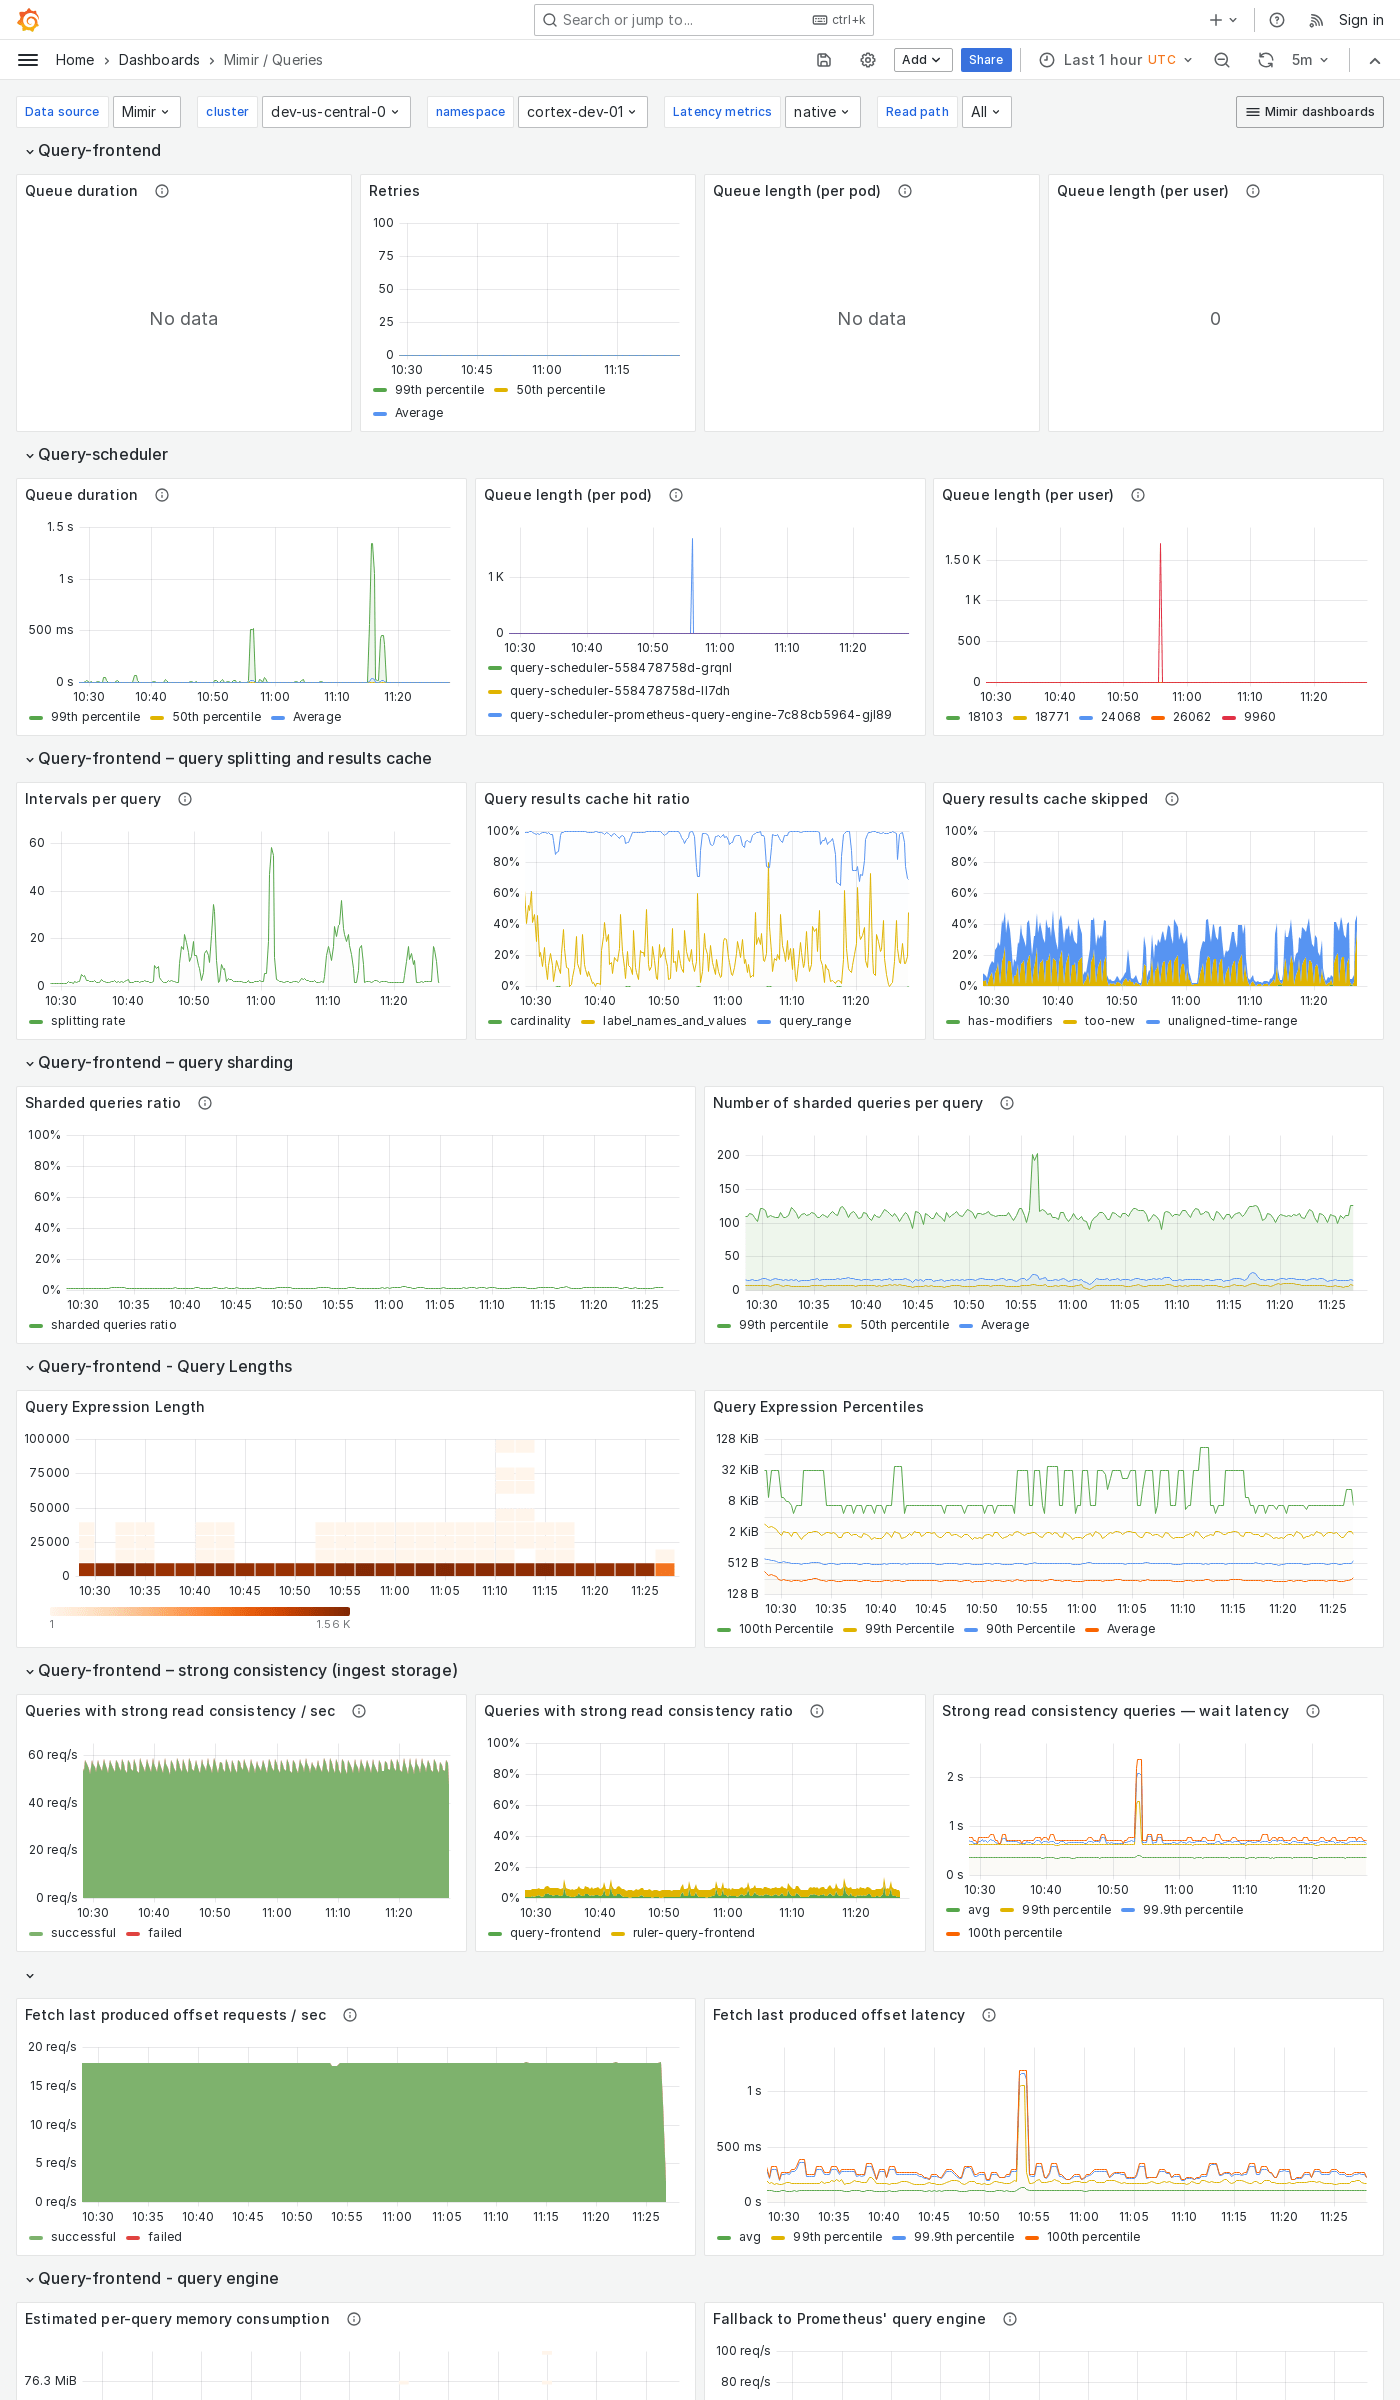Toggle 100th Percentile legend in Query Expression Percentiles
This screenshot has height=2400, width=1400.
click(x=786, y=1629)
